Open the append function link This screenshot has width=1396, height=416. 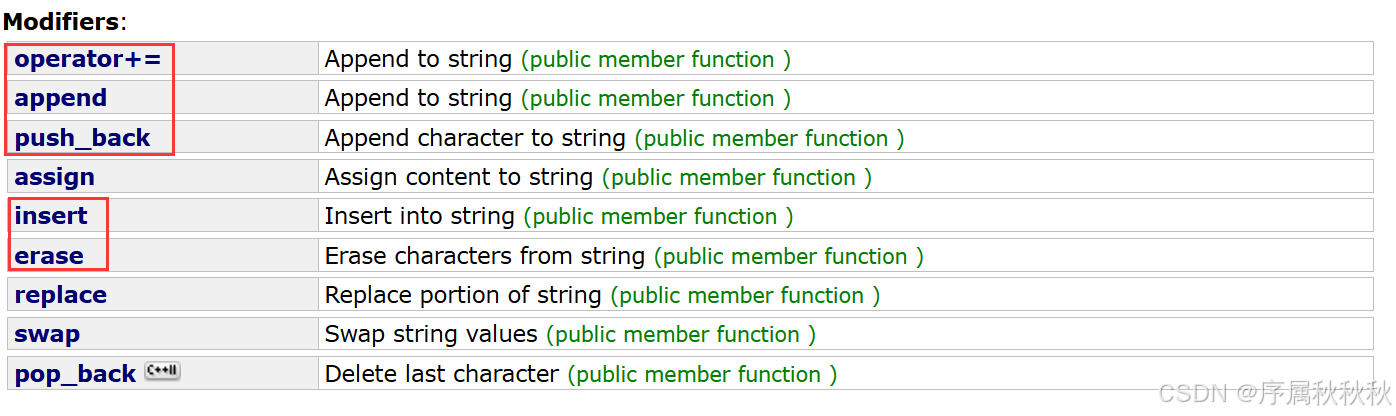[60, 98]
